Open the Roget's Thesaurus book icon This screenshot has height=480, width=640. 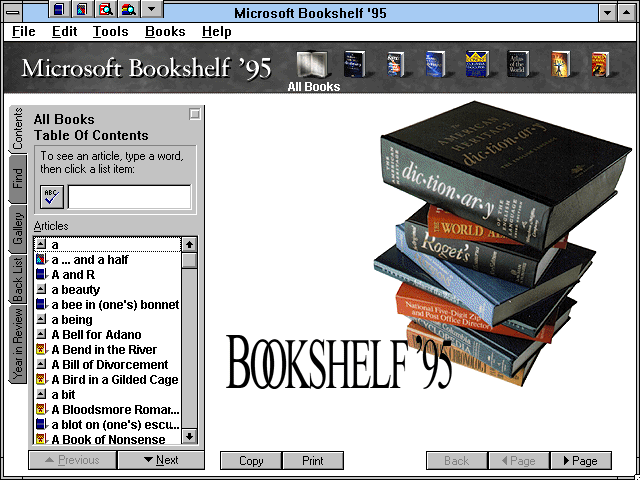pos(395,64)
